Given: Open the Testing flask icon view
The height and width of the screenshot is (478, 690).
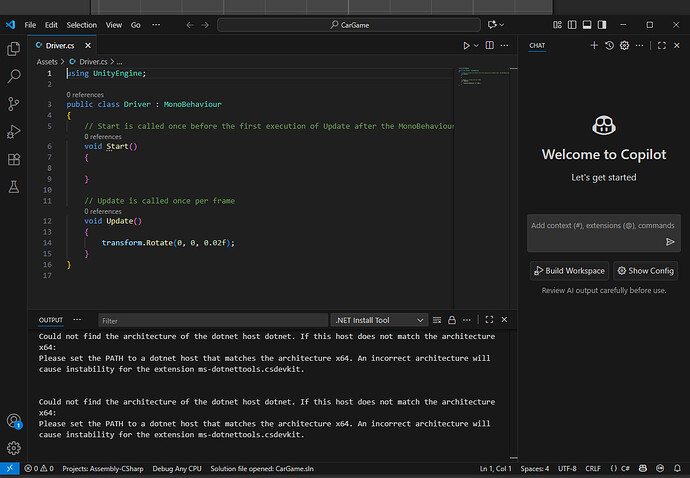Looking at the screenshot, I should (x=14, y=187).
